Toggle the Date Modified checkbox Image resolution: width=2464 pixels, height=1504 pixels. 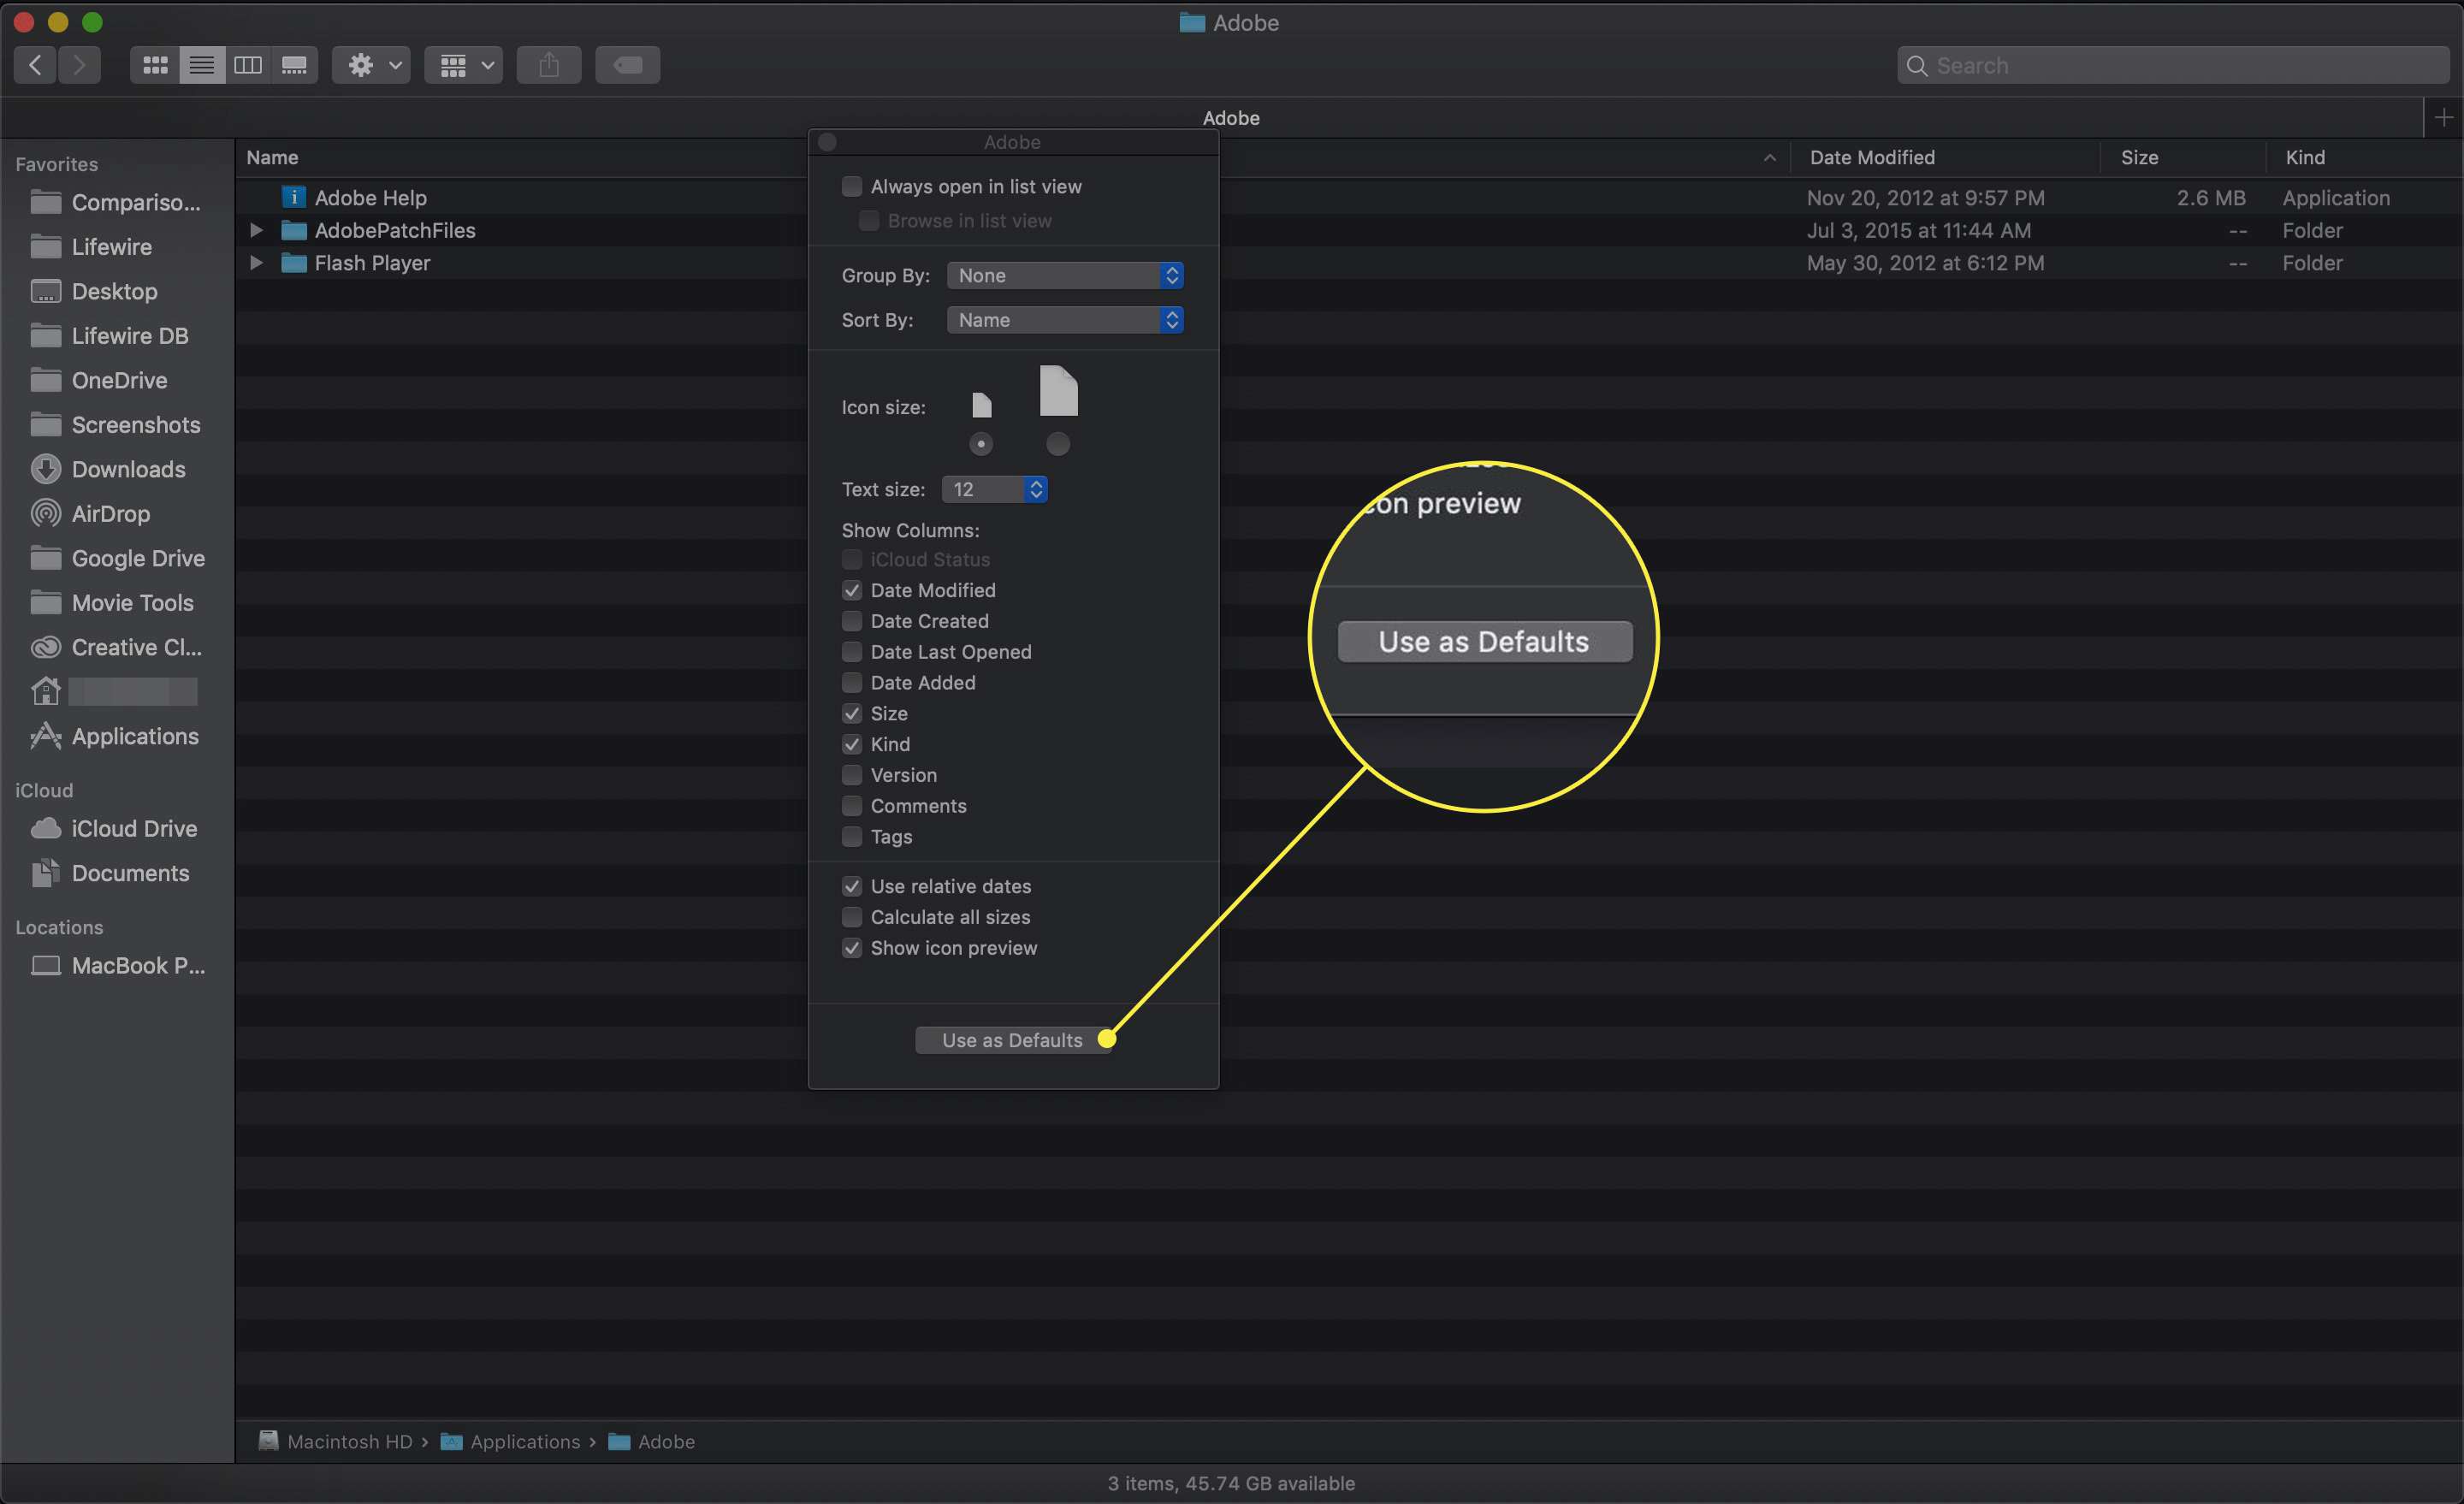click(852, 589)
